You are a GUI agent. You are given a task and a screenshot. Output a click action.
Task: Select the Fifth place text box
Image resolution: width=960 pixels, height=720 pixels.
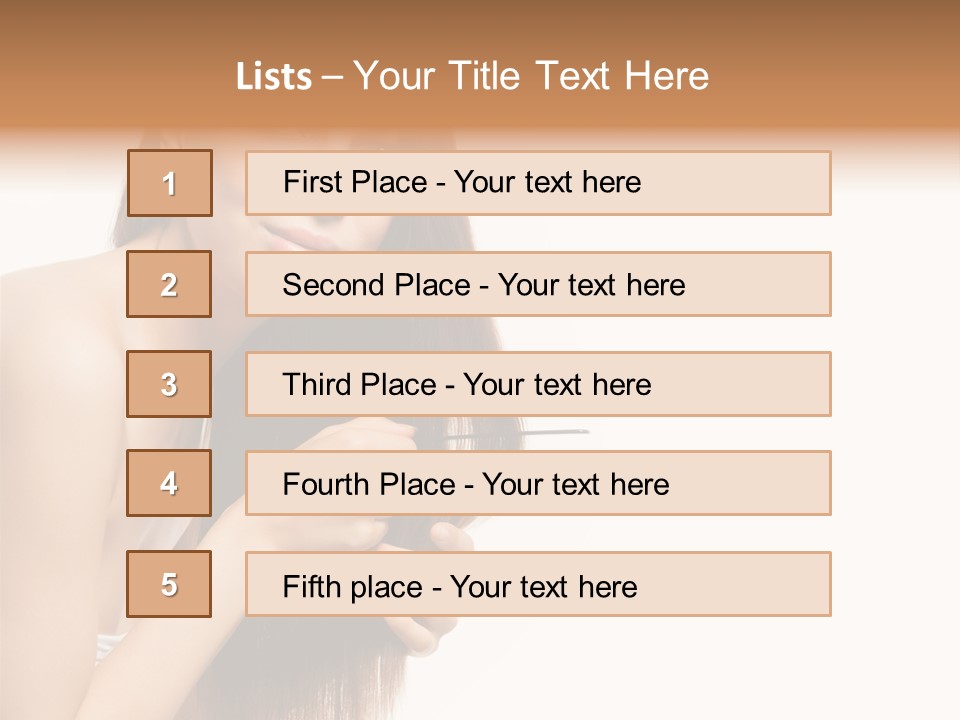538,584
